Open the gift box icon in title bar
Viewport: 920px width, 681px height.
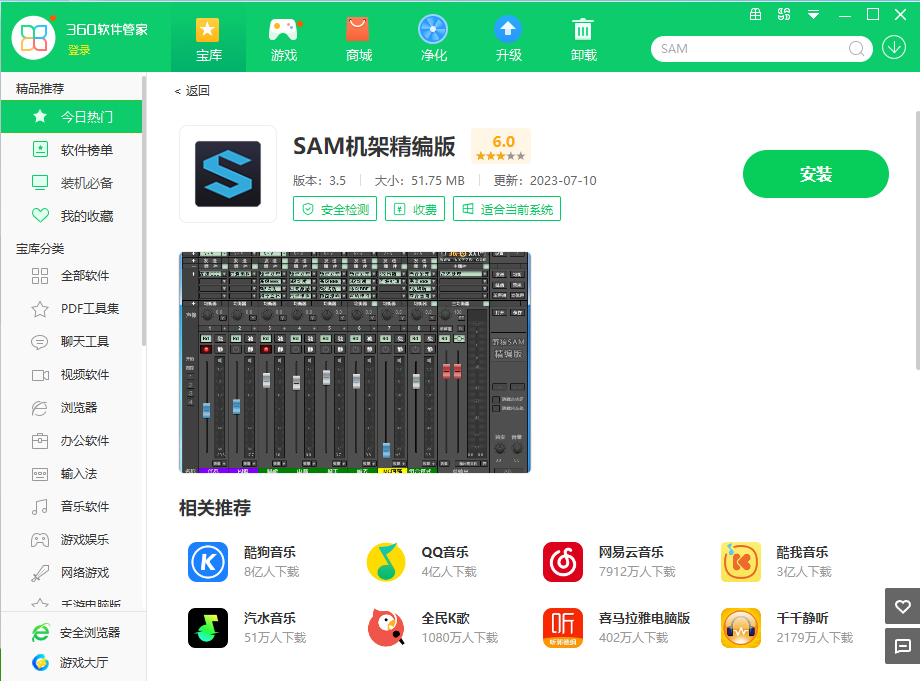pos(755,14)
